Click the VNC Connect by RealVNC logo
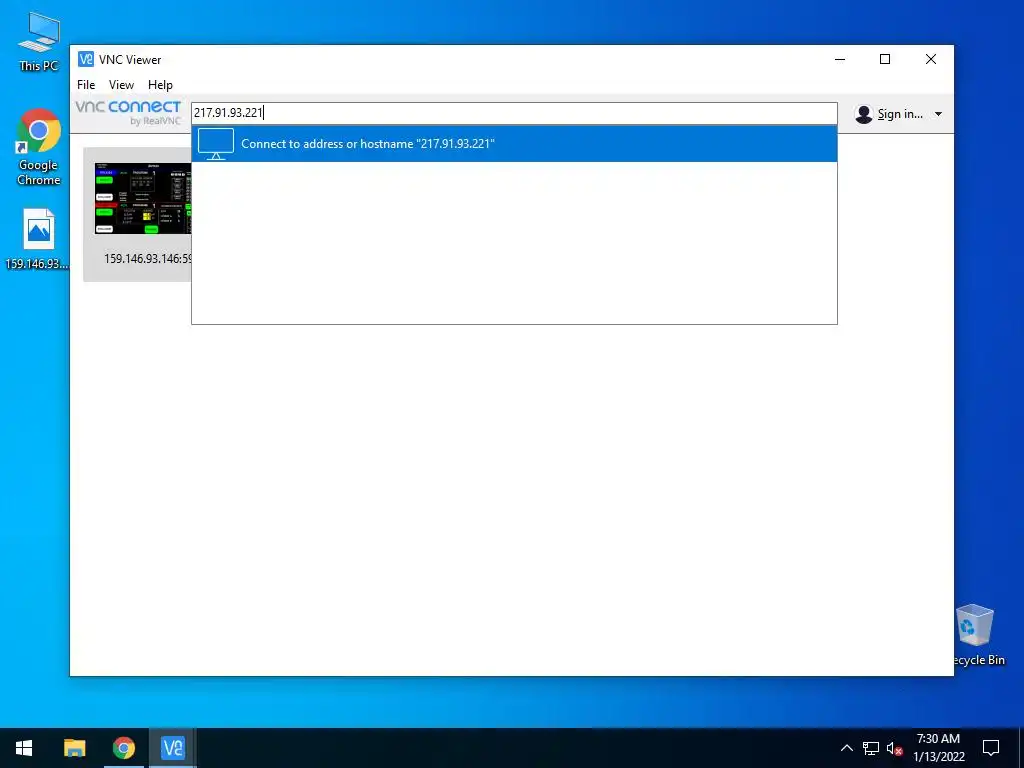 click(128, 112)
